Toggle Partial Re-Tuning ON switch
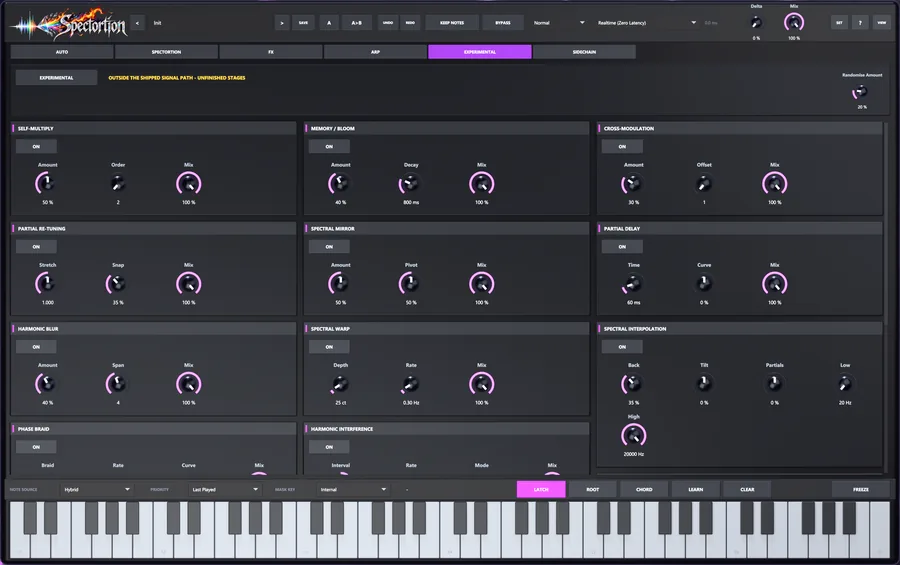 click(36, 247)
